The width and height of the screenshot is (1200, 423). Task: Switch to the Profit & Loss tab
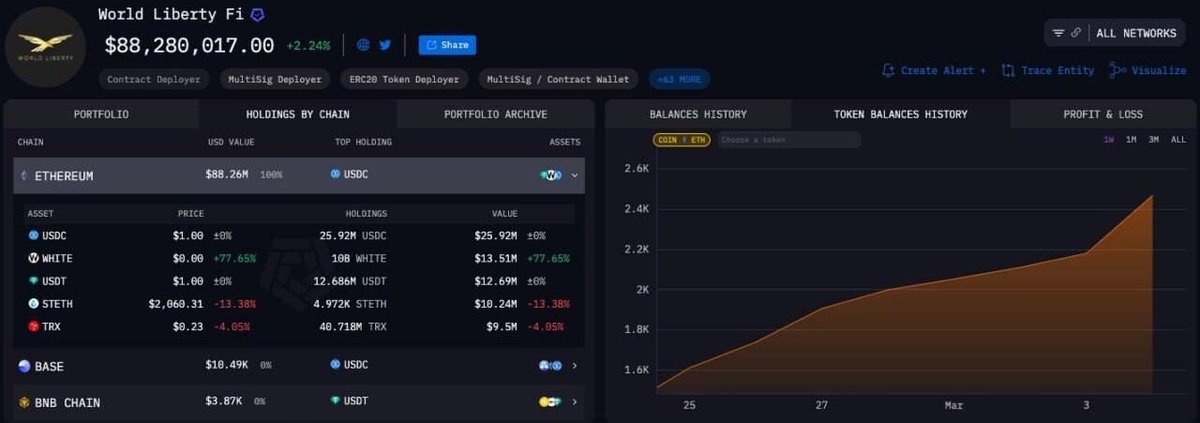pos(1102,114)
